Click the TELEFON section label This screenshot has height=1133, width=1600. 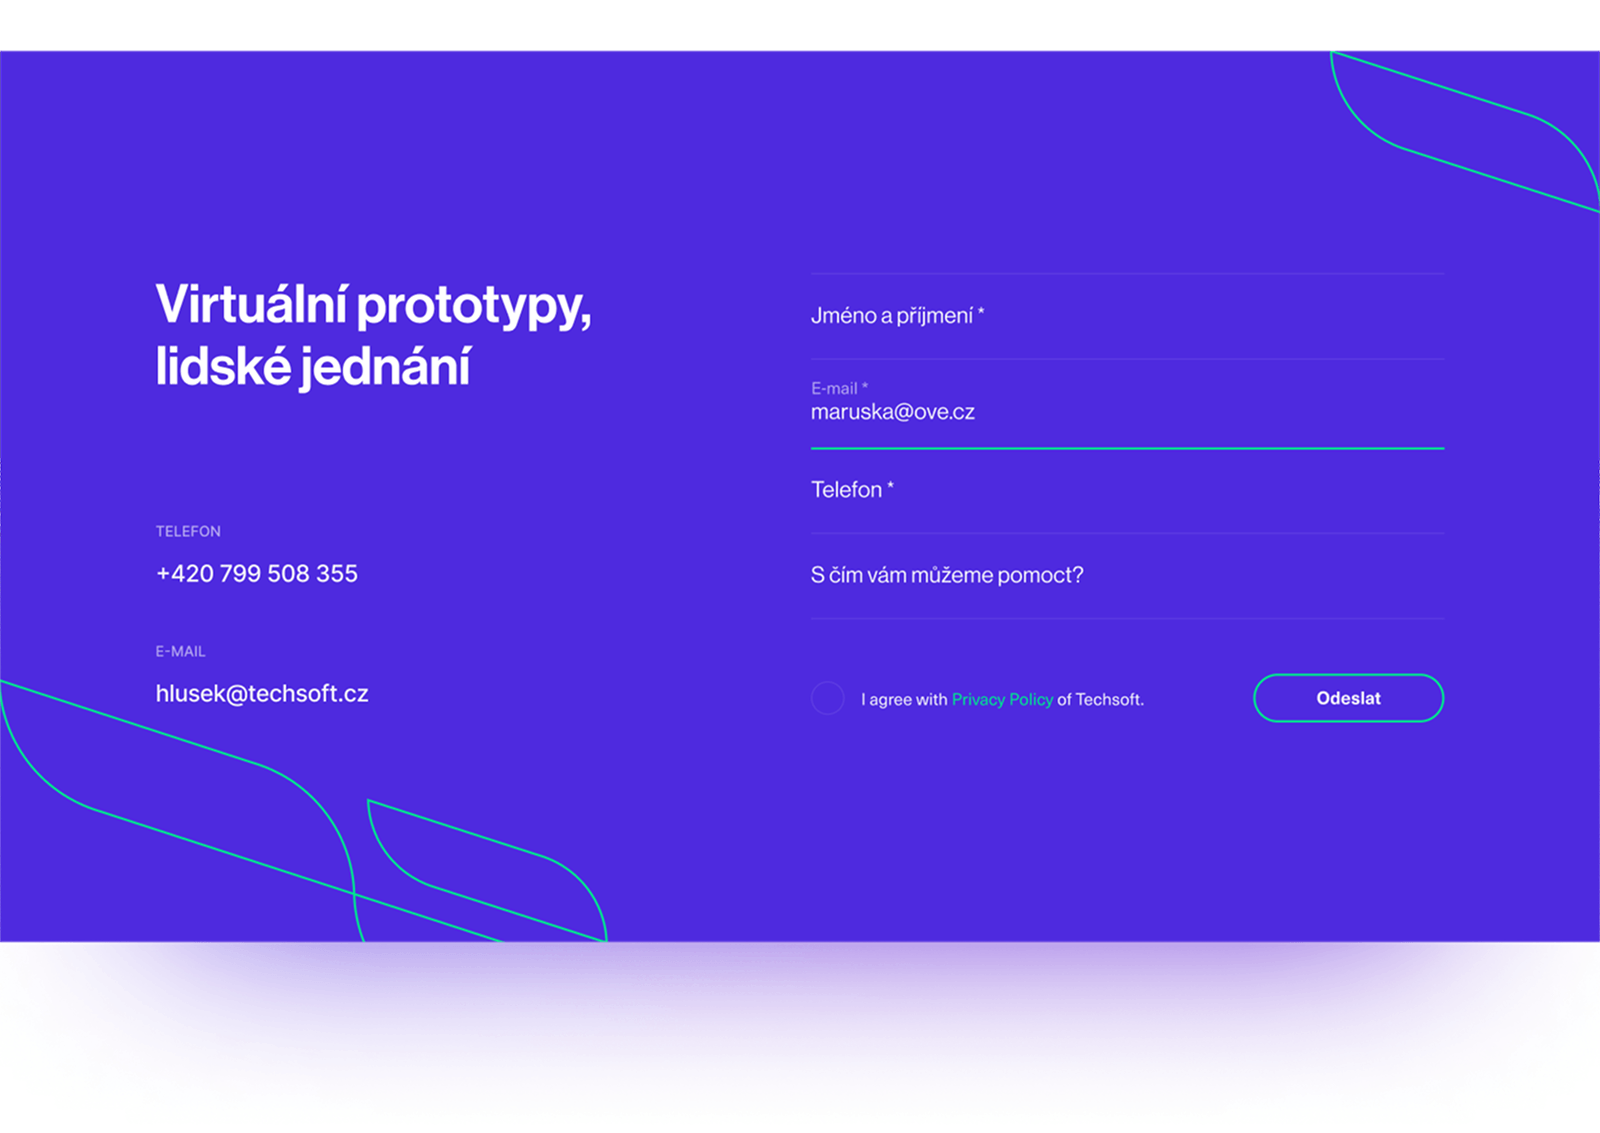187,531
